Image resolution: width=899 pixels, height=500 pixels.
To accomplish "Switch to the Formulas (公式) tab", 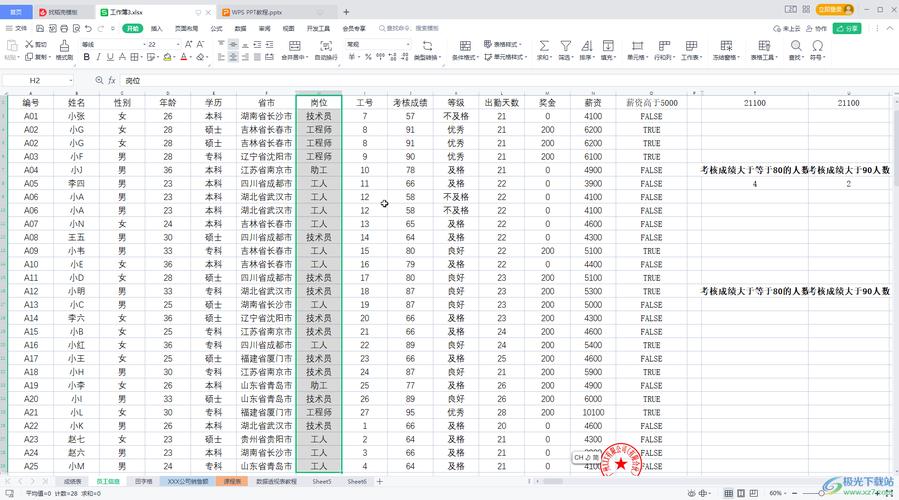I will coord(216,28).
